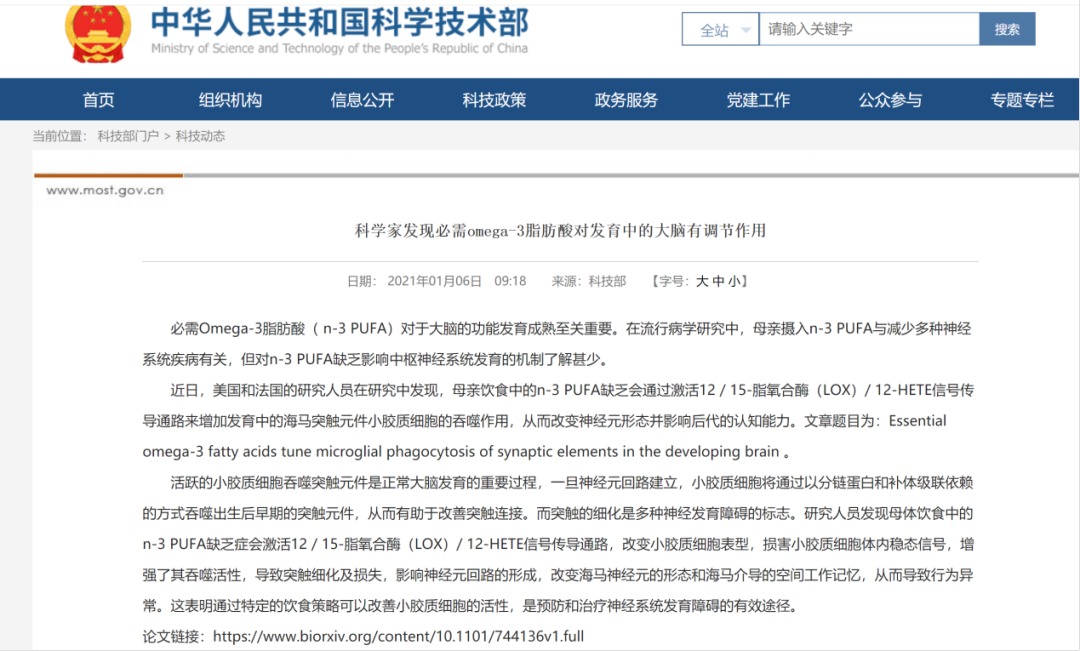Screen dimensions: 1080x651
Task: Open the 科技政策 menu item
Action: pyautogui.click(x=494, y=100)
